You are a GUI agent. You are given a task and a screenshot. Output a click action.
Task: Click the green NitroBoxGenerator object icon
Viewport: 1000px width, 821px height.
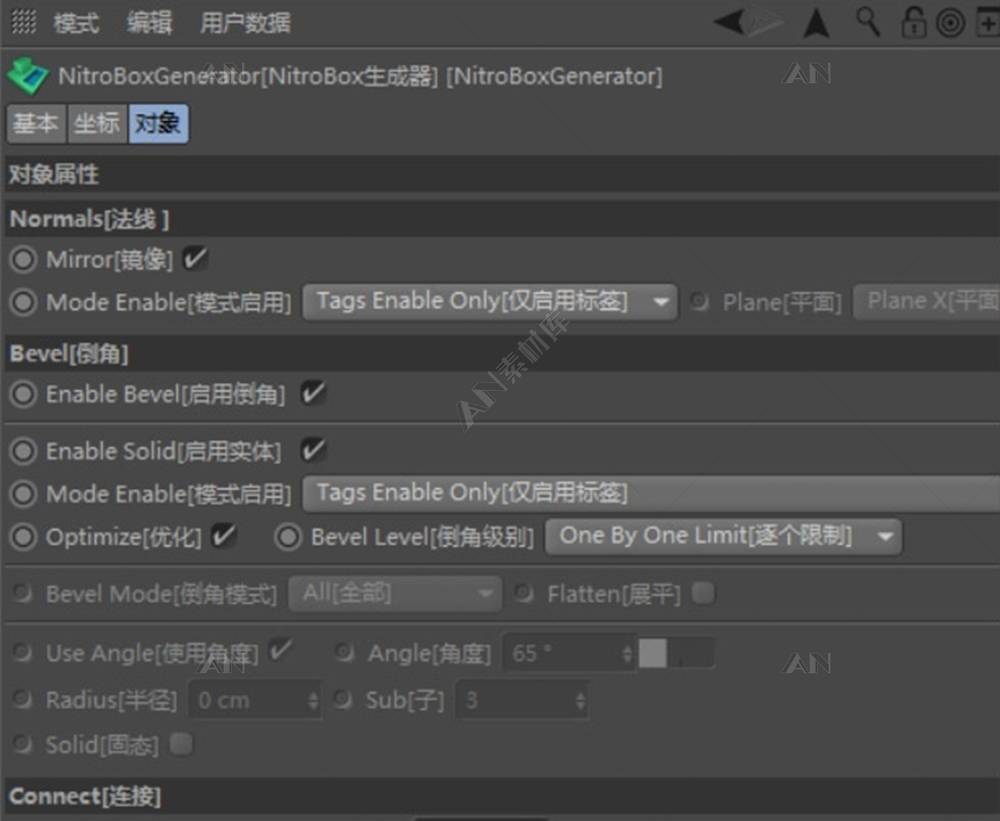click(27, 76)
